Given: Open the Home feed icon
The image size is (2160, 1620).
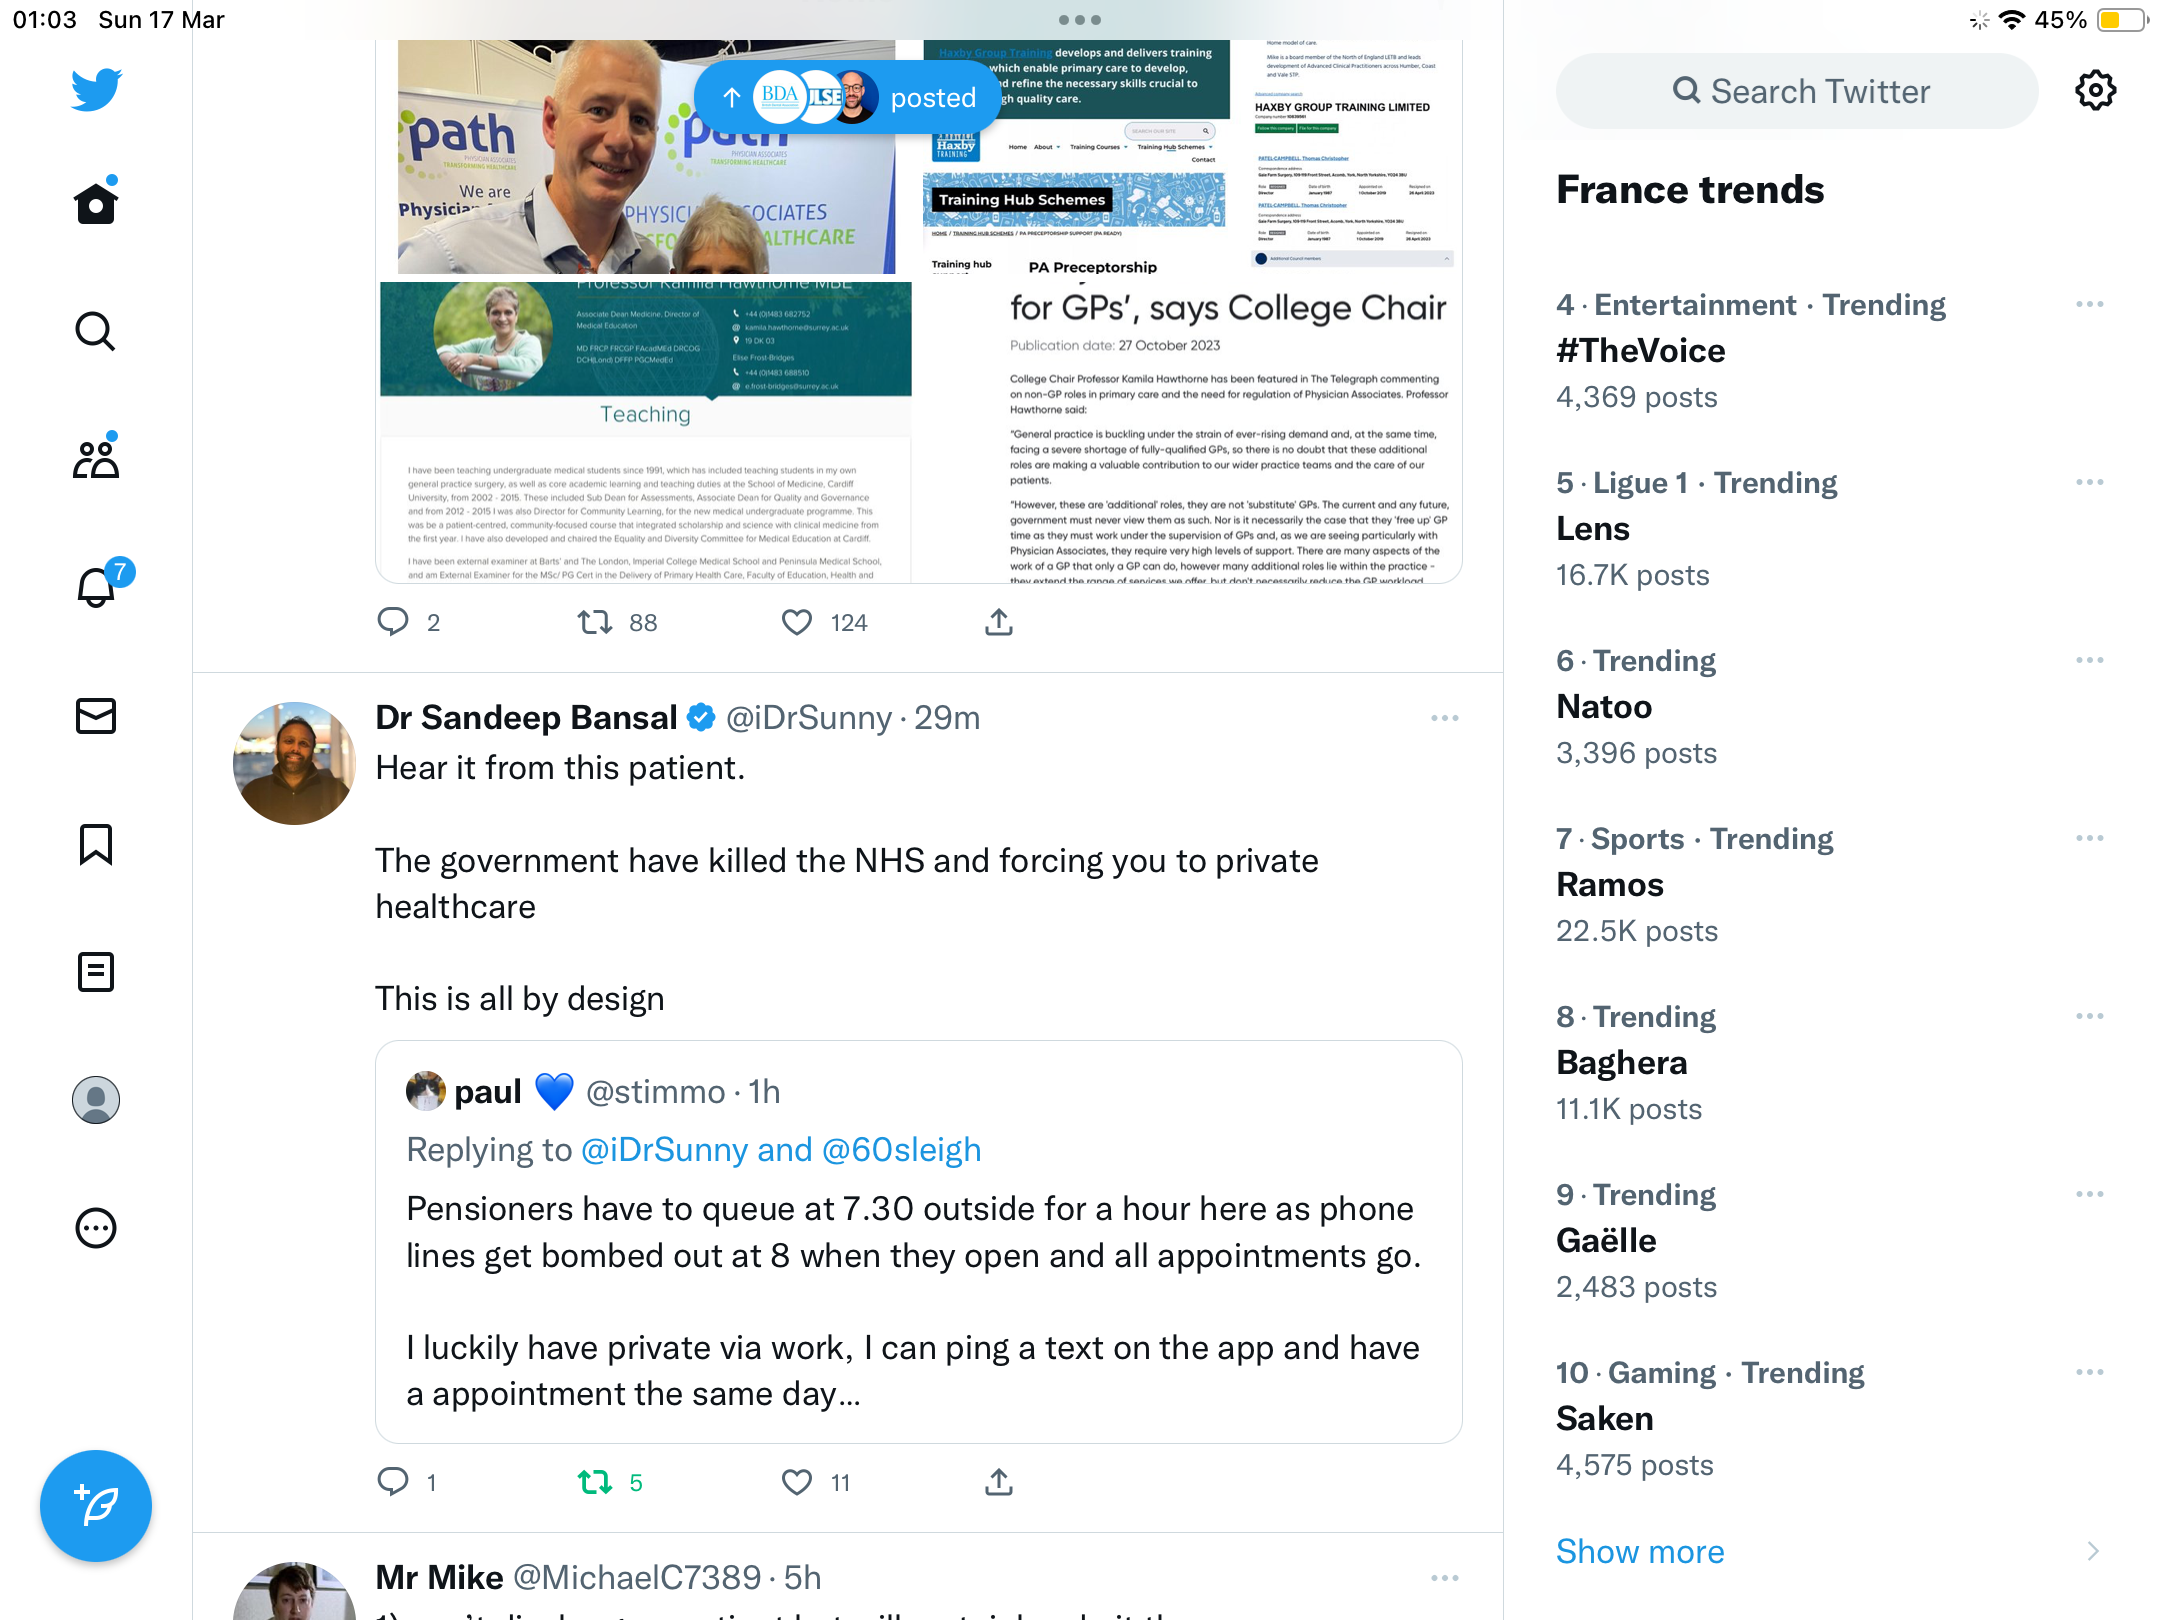Looking at the screenshot, I should [x=96, y=203].
